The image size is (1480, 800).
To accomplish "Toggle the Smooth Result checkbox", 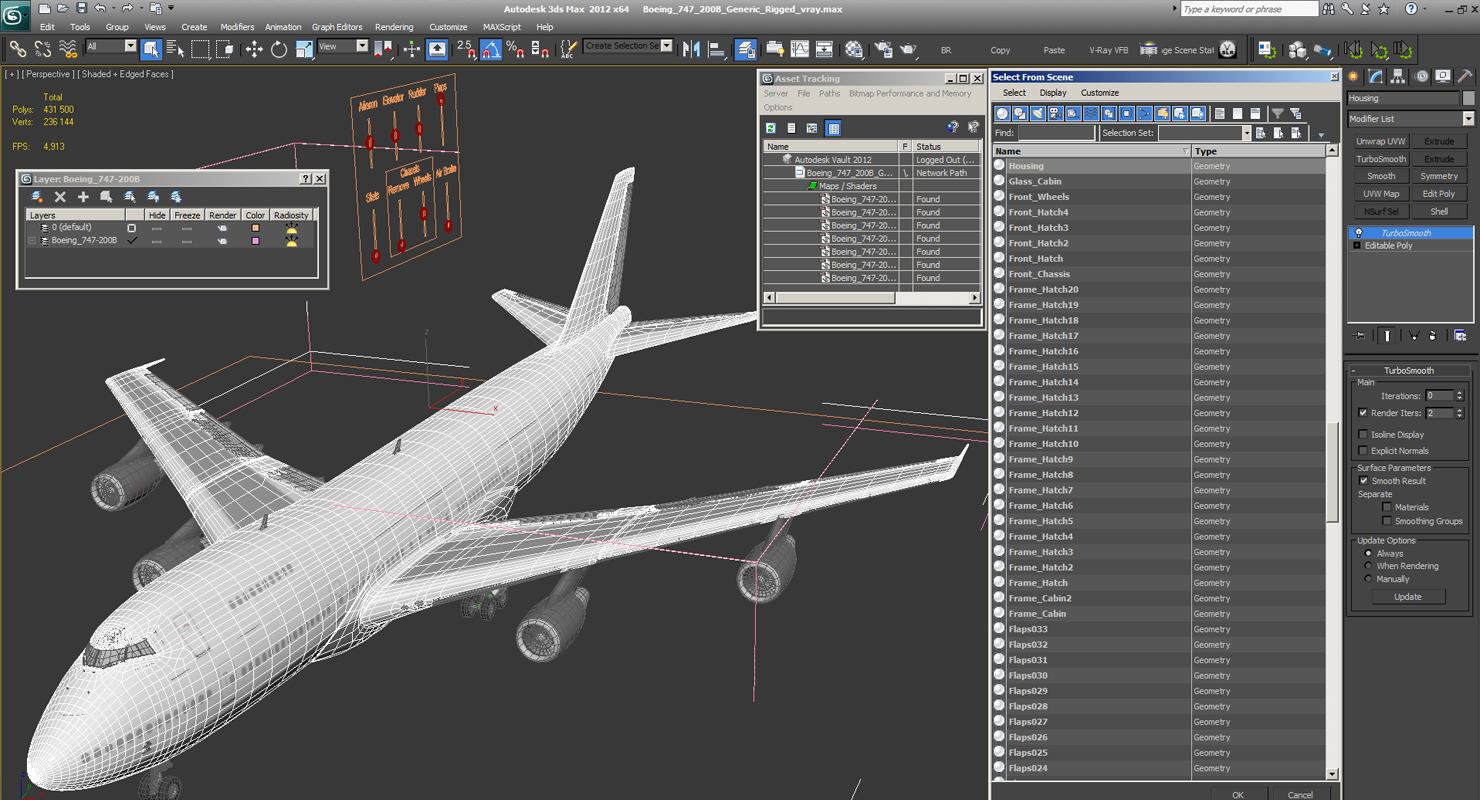I will [1363, 481].
